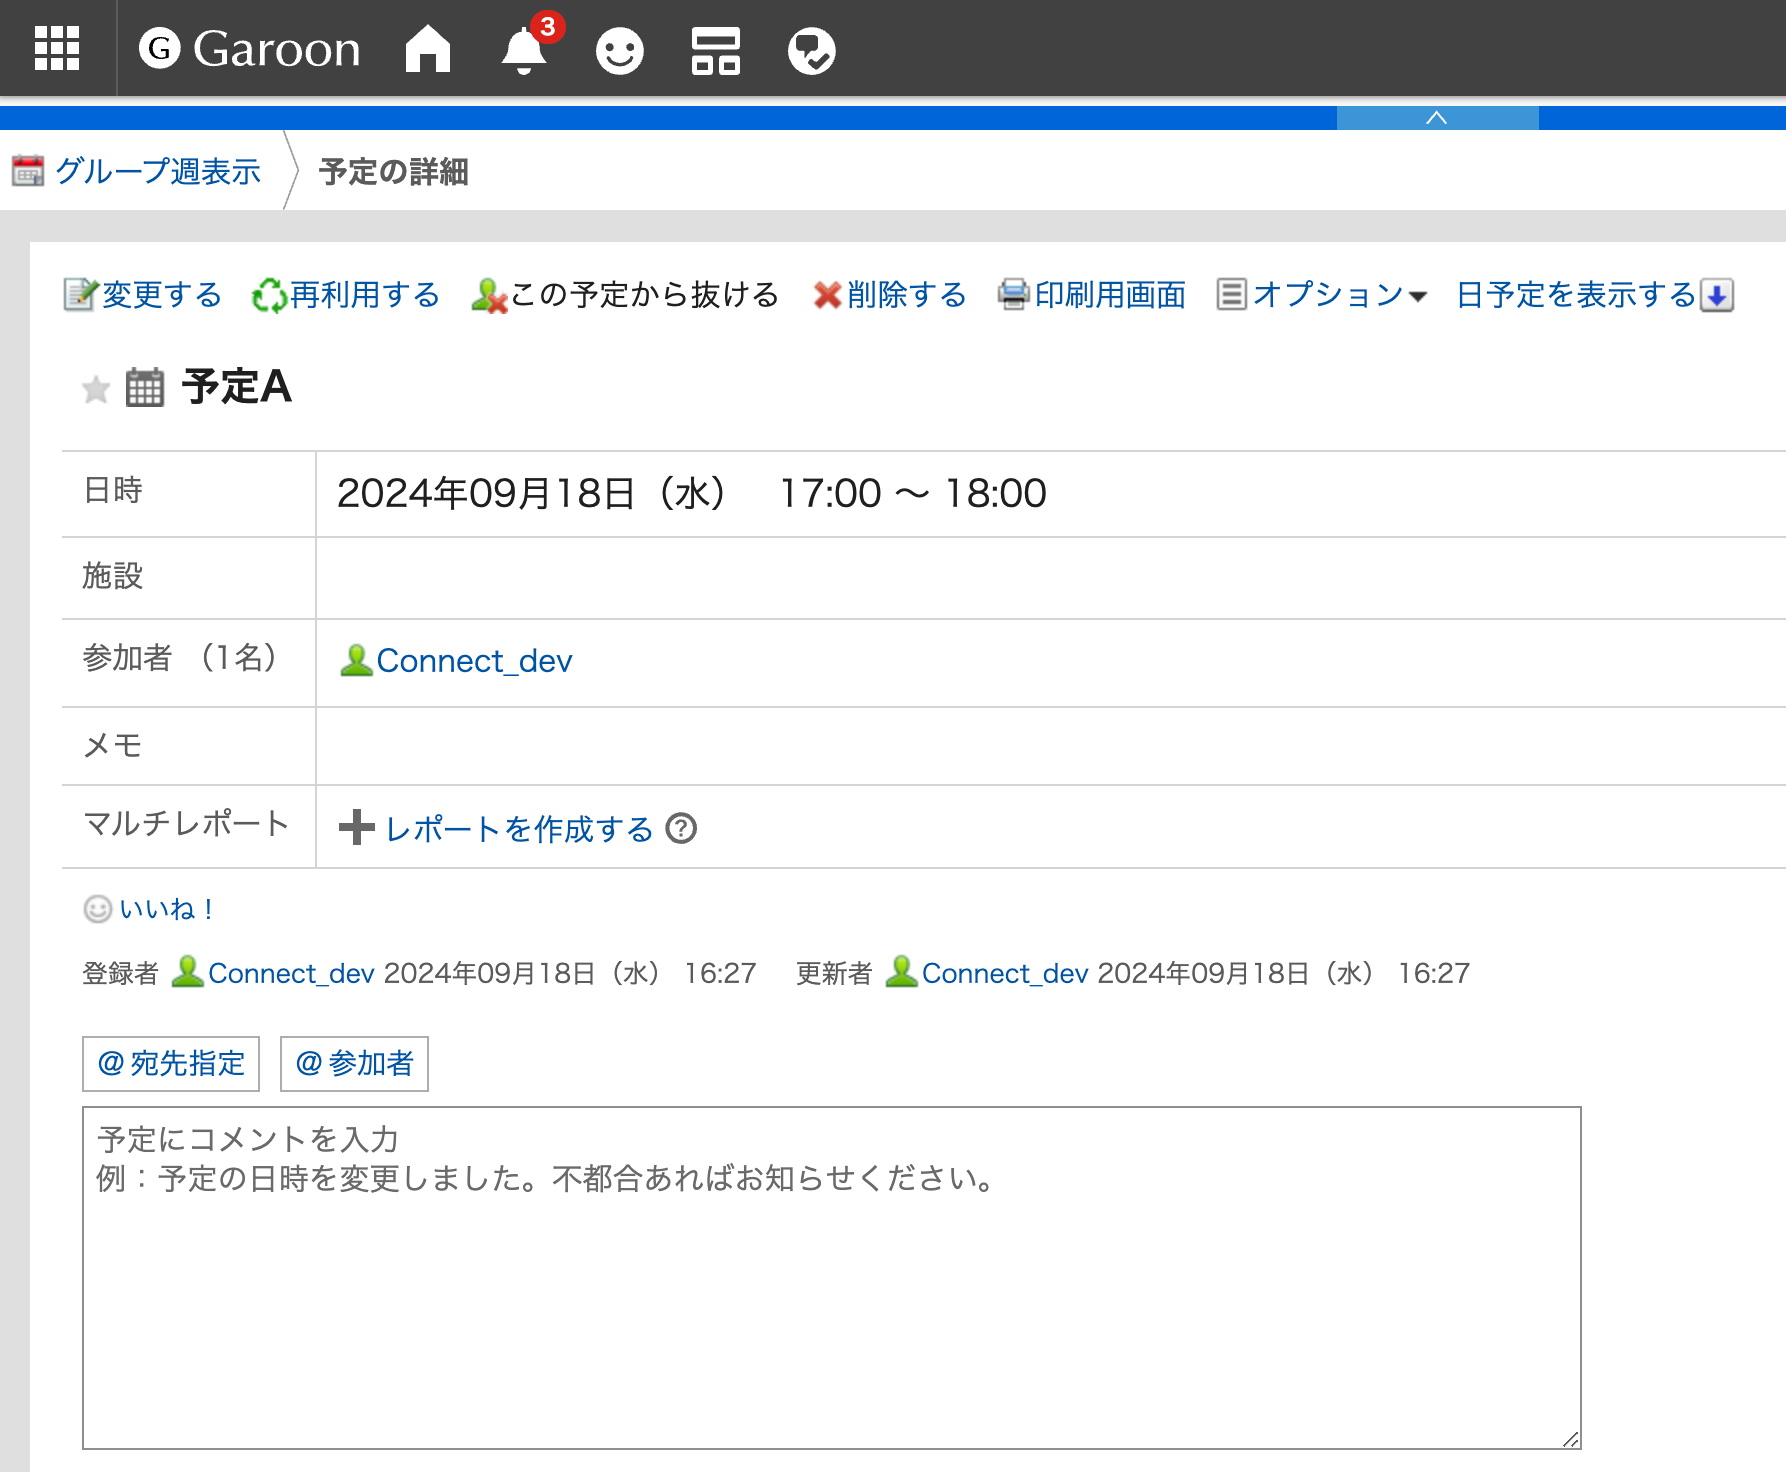The height and width of the screenshot is (1472, 1786).
Task: Click the smiley icon beside いいね！
Action: 98,909
